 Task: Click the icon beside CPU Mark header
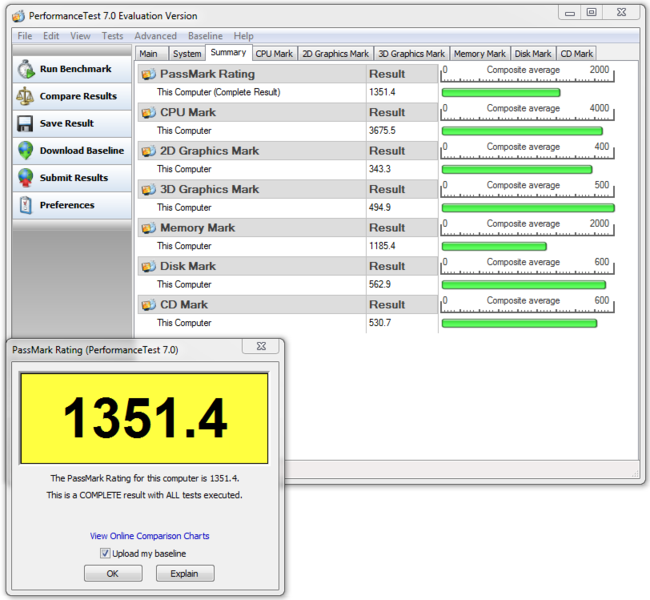pos(148,113)
